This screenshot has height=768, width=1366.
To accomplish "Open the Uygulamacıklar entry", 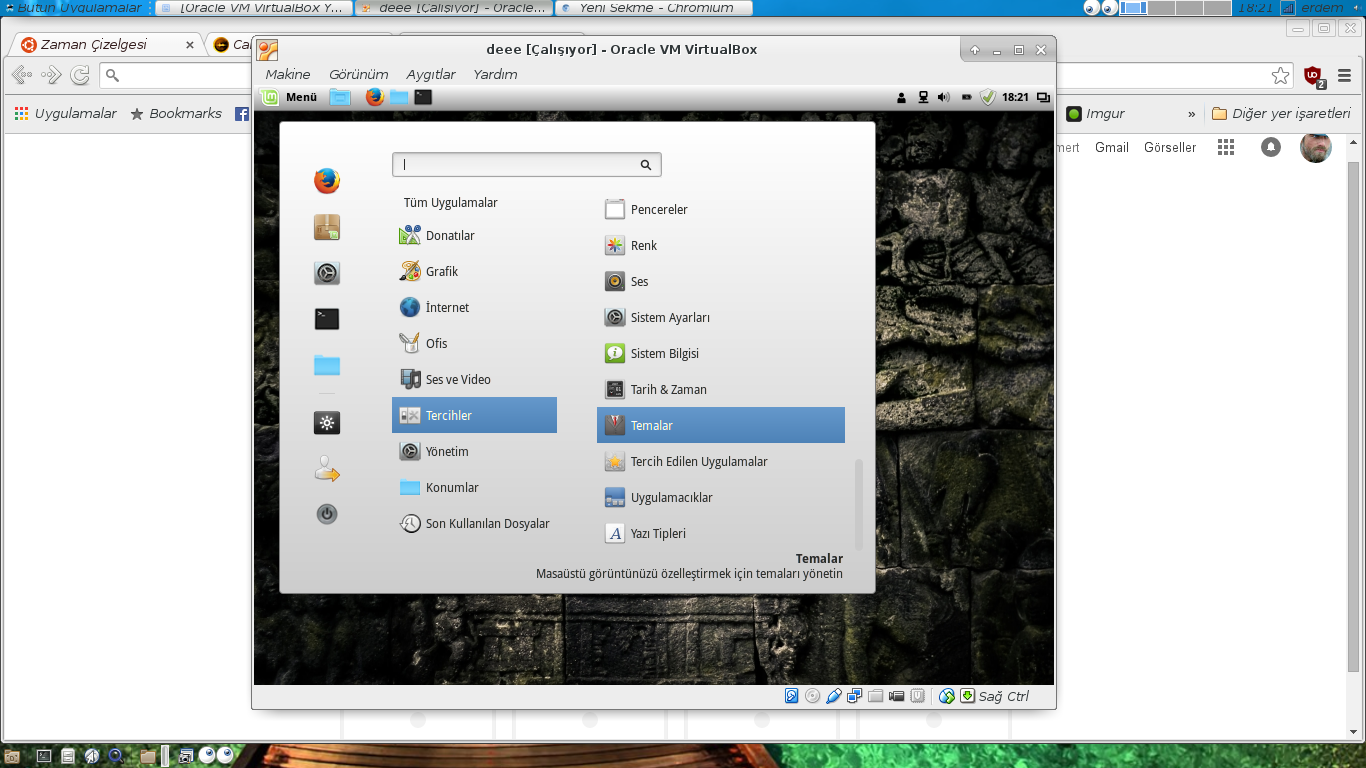I will [x=721, y=497].
